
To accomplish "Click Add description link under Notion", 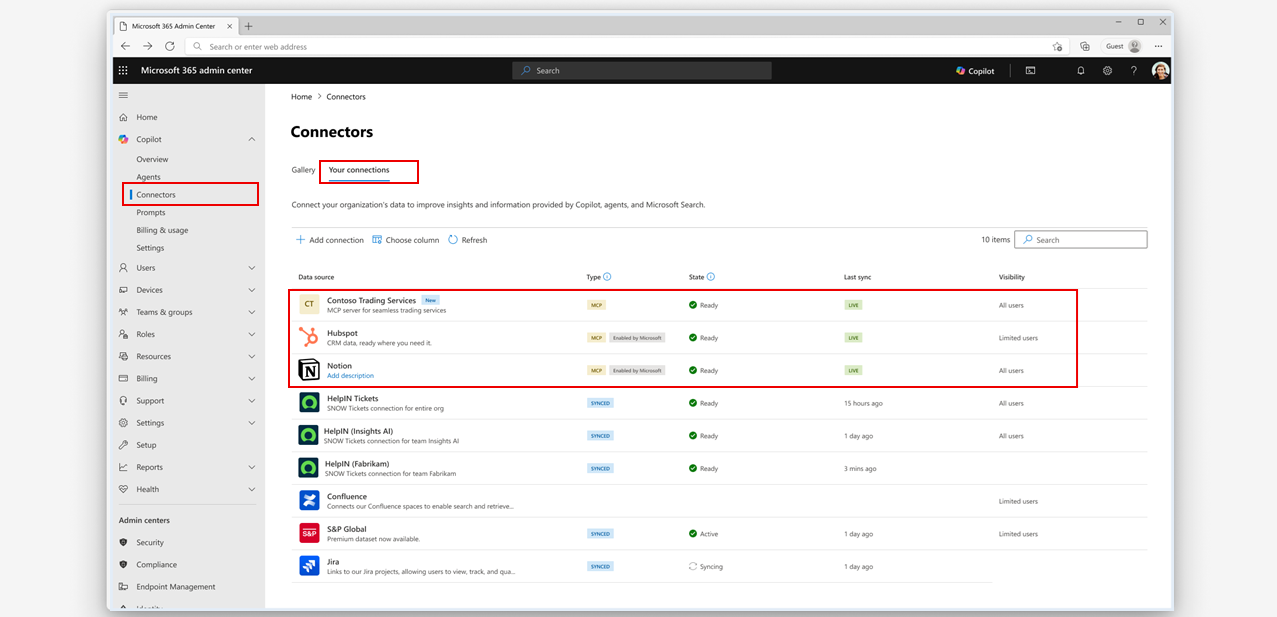I will (x=350, y=376).
